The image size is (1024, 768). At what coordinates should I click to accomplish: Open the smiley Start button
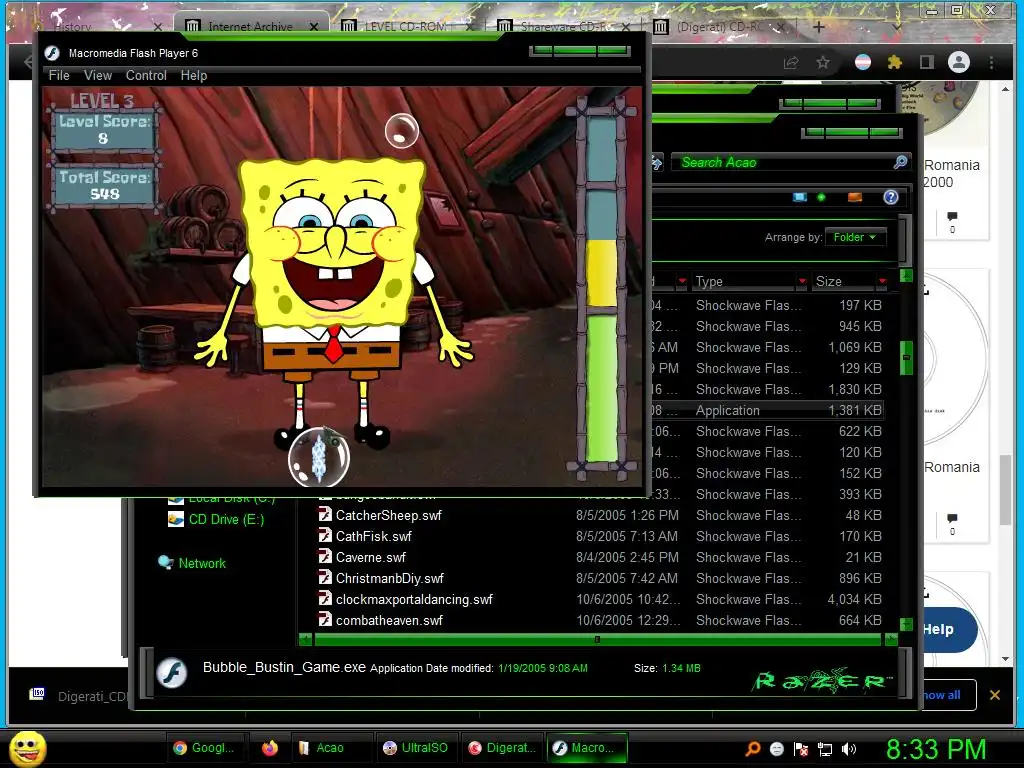point(28,748)
